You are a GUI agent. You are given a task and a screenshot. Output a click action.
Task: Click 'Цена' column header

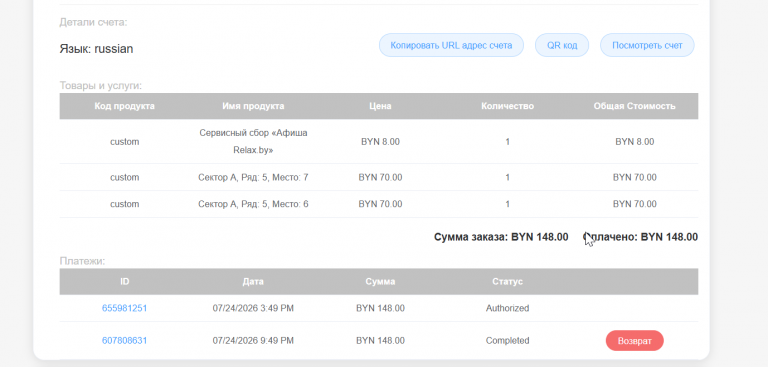pyautogui.click(x=381, y=106)
